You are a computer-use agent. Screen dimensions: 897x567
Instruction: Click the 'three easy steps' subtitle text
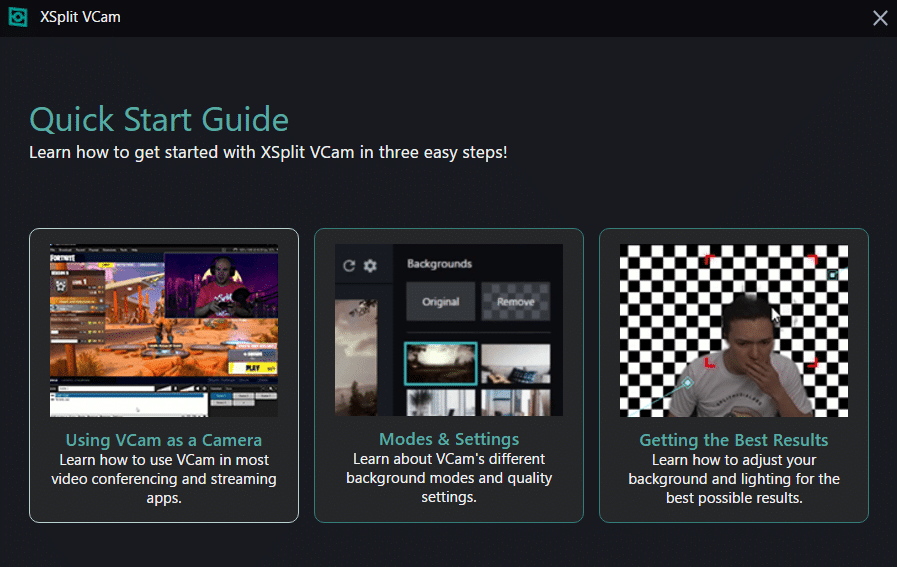443,153
